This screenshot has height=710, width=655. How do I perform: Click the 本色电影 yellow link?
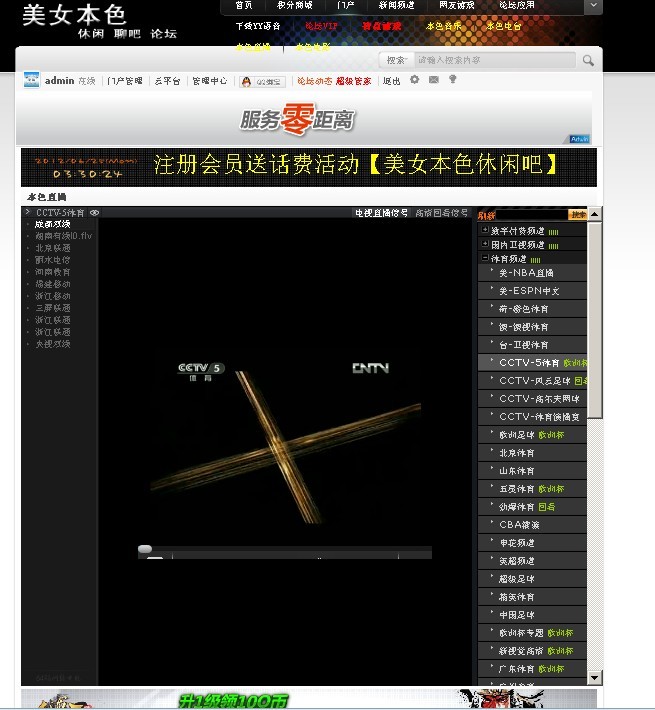click(x=313, y=47)
